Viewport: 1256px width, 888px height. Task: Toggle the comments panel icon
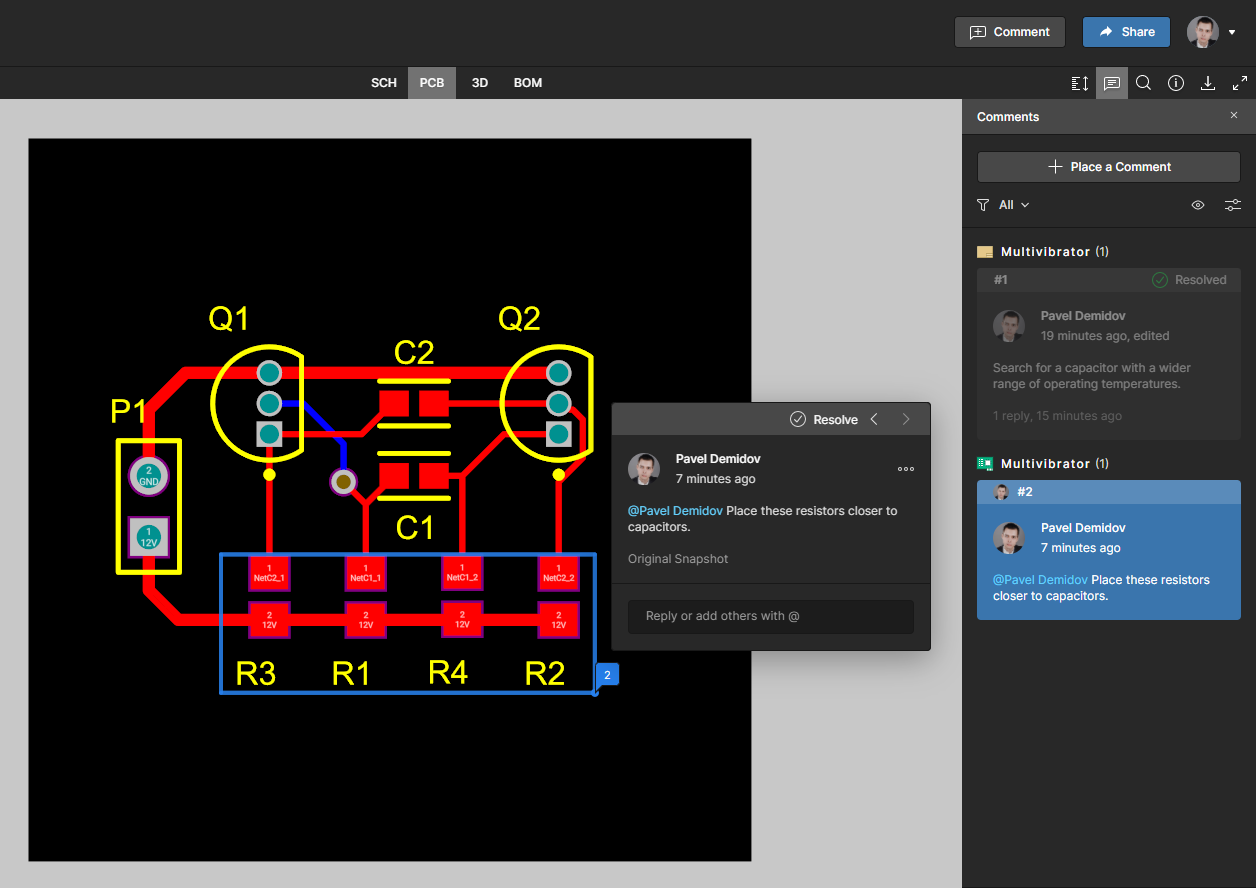(x=1111, y=83)
